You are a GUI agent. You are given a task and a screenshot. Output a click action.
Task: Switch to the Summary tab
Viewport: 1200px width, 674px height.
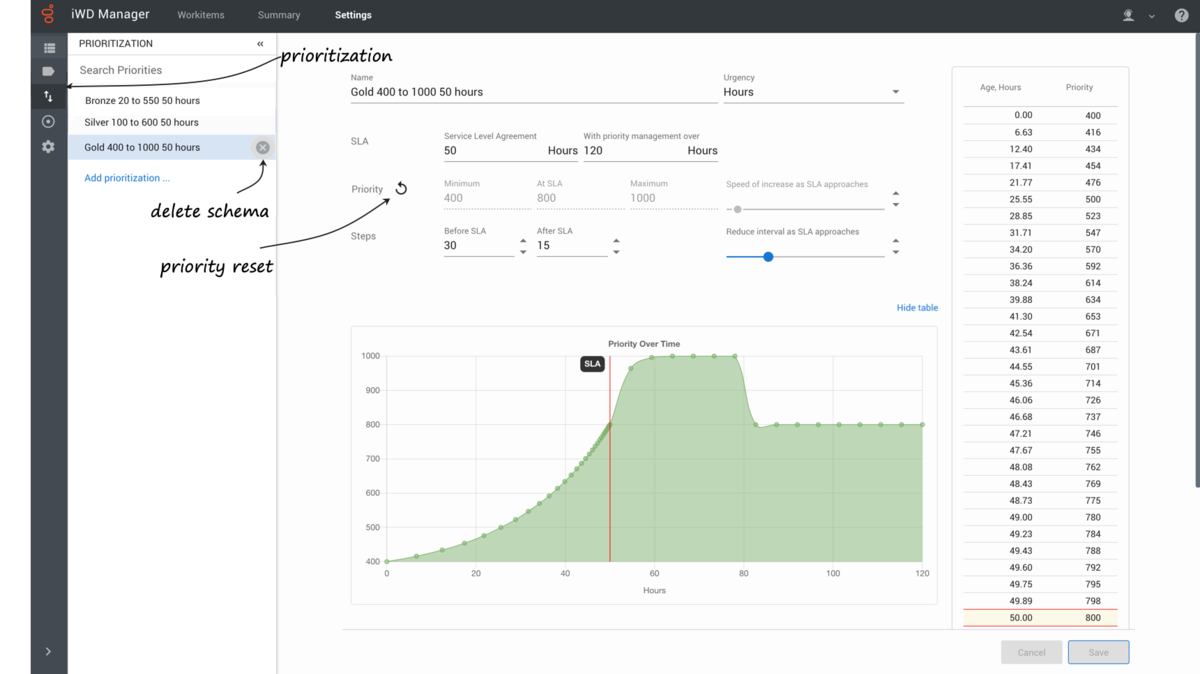coord(279,15)
